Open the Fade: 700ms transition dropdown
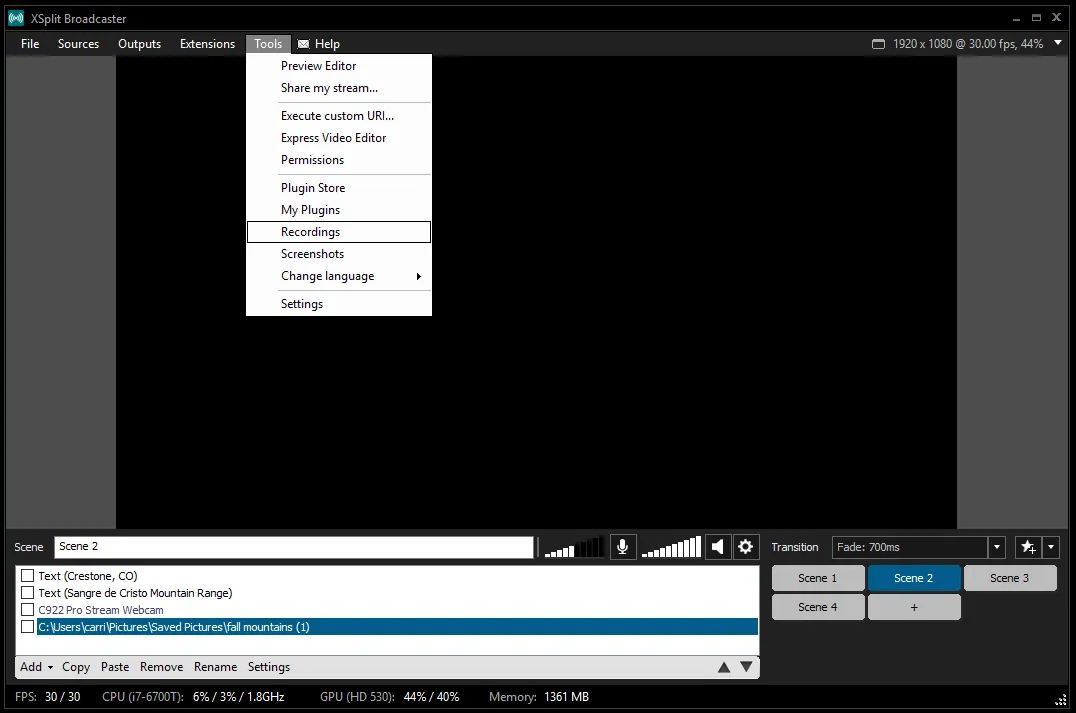The height and width of the screenshot is (713, 1076). pos(997,548)
